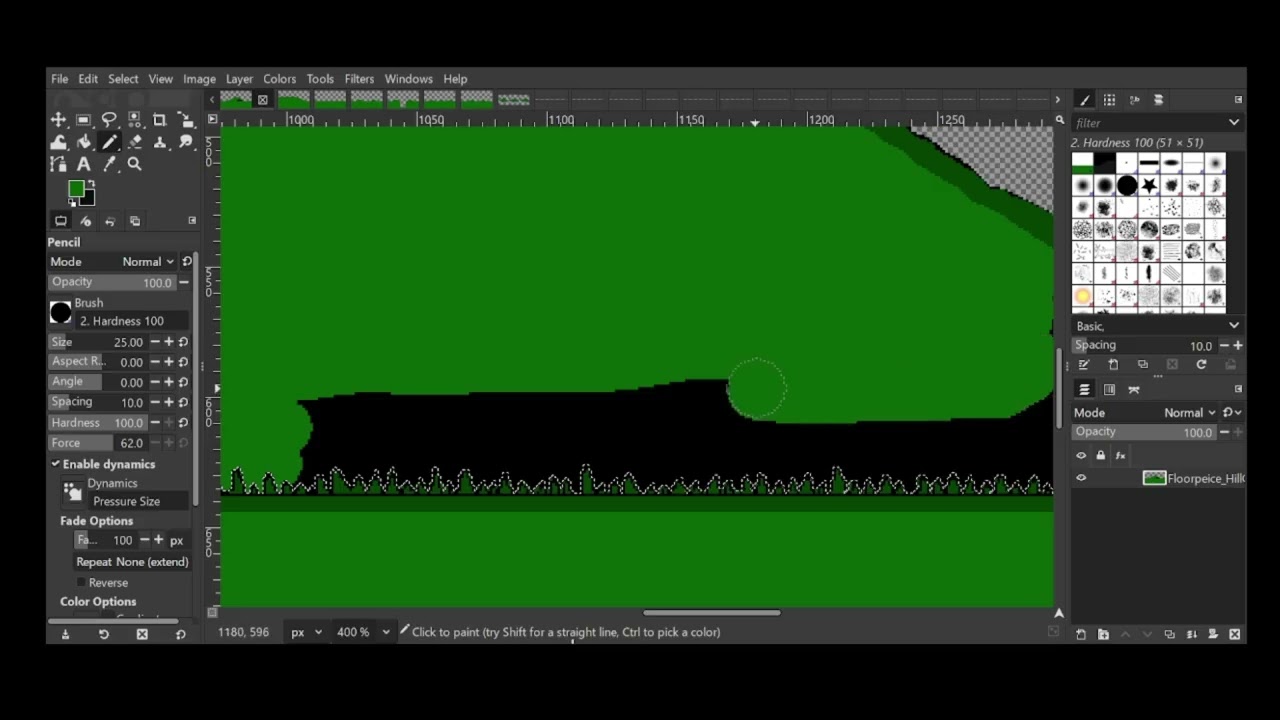Reset tool options to defaults icon
The image size is (1280, 720).
click(180, 635)
